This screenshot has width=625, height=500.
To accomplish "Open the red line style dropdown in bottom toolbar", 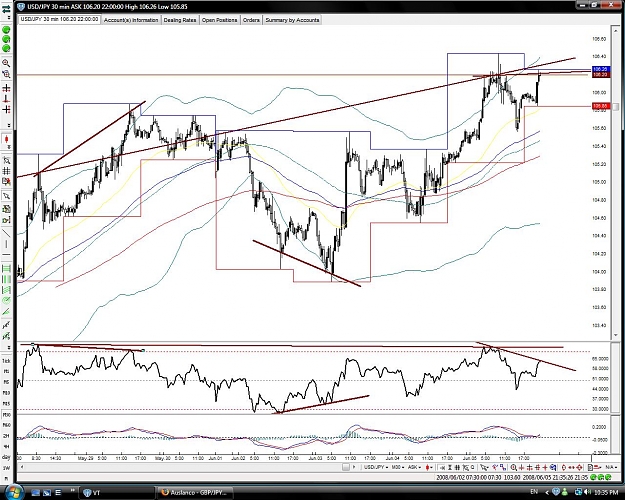I will click(597, 467).
